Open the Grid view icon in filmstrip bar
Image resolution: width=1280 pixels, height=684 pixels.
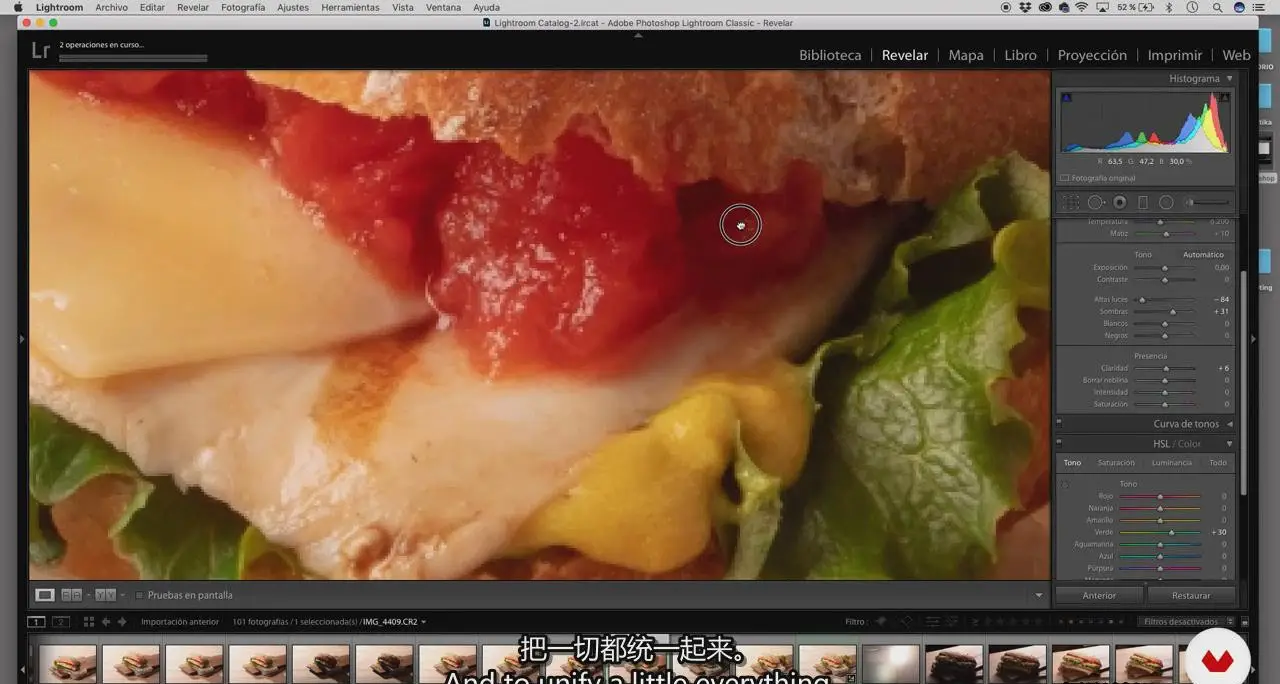pos(89,622)
